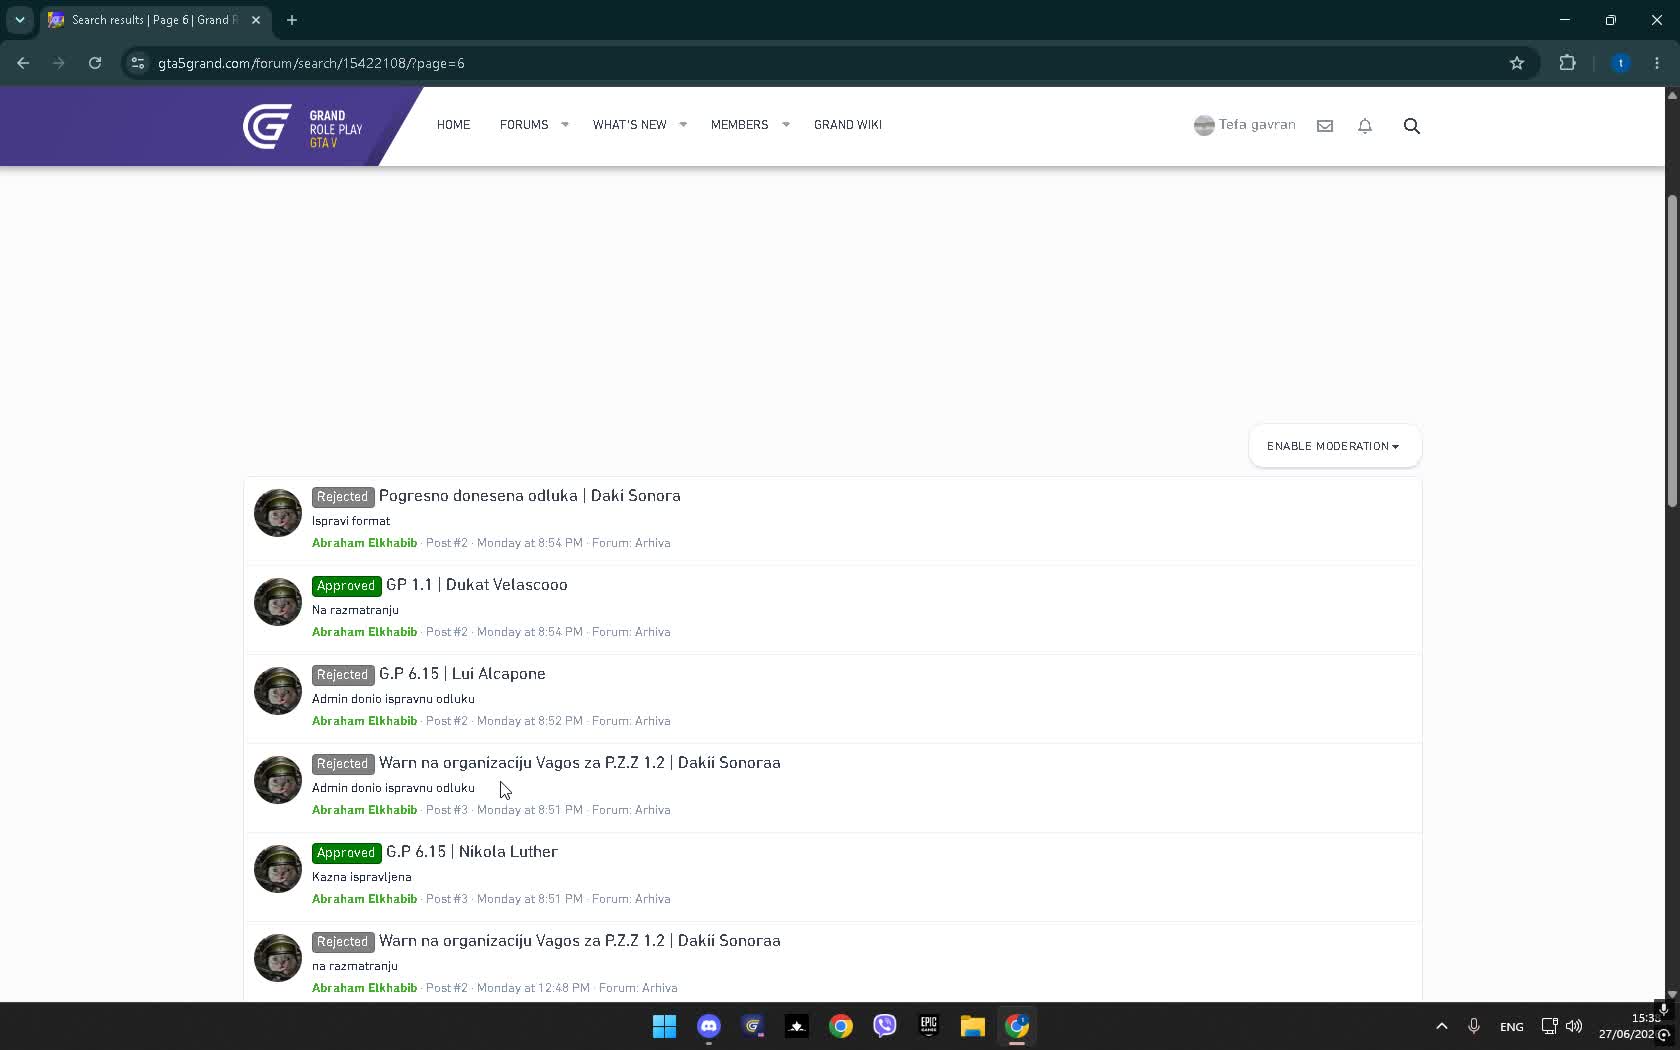
Task: Open the forum search magnifier icon
Action: (x=1411, y=126)
